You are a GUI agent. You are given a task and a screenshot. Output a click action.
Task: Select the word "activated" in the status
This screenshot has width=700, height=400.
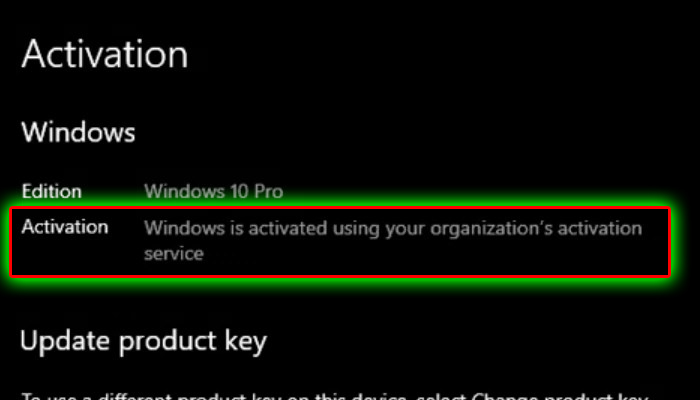point(288,228)
